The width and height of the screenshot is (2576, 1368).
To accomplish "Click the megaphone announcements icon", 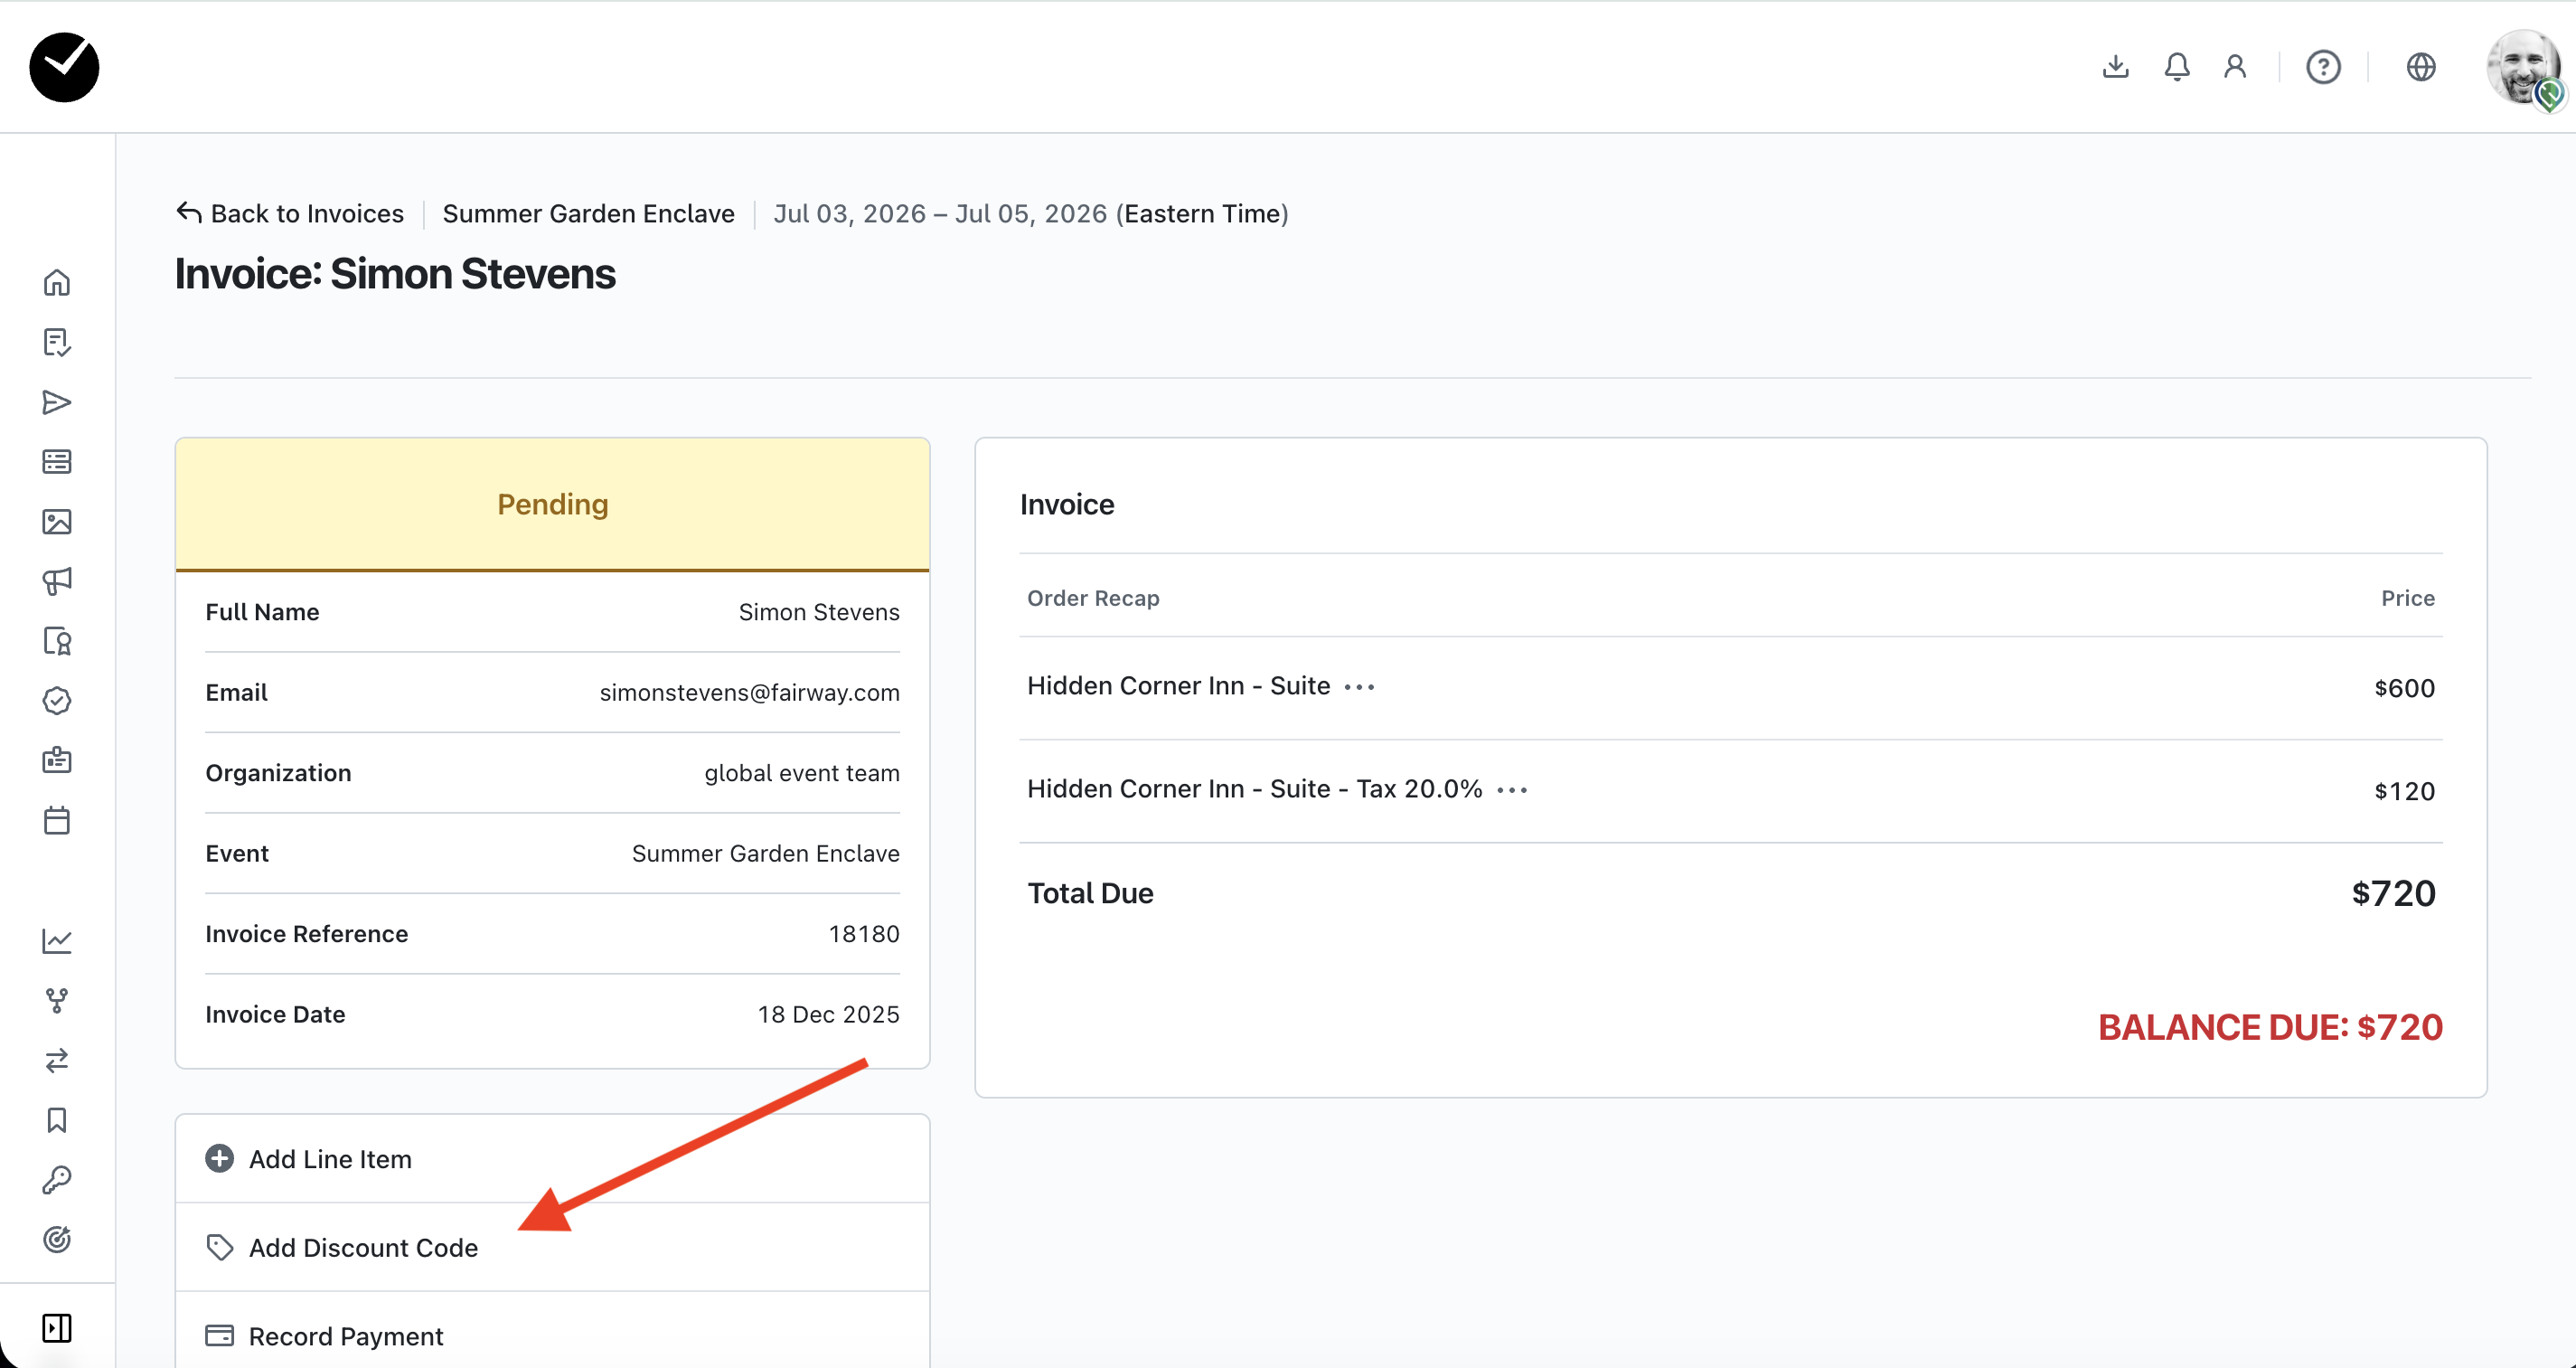I will click(57, 581).
